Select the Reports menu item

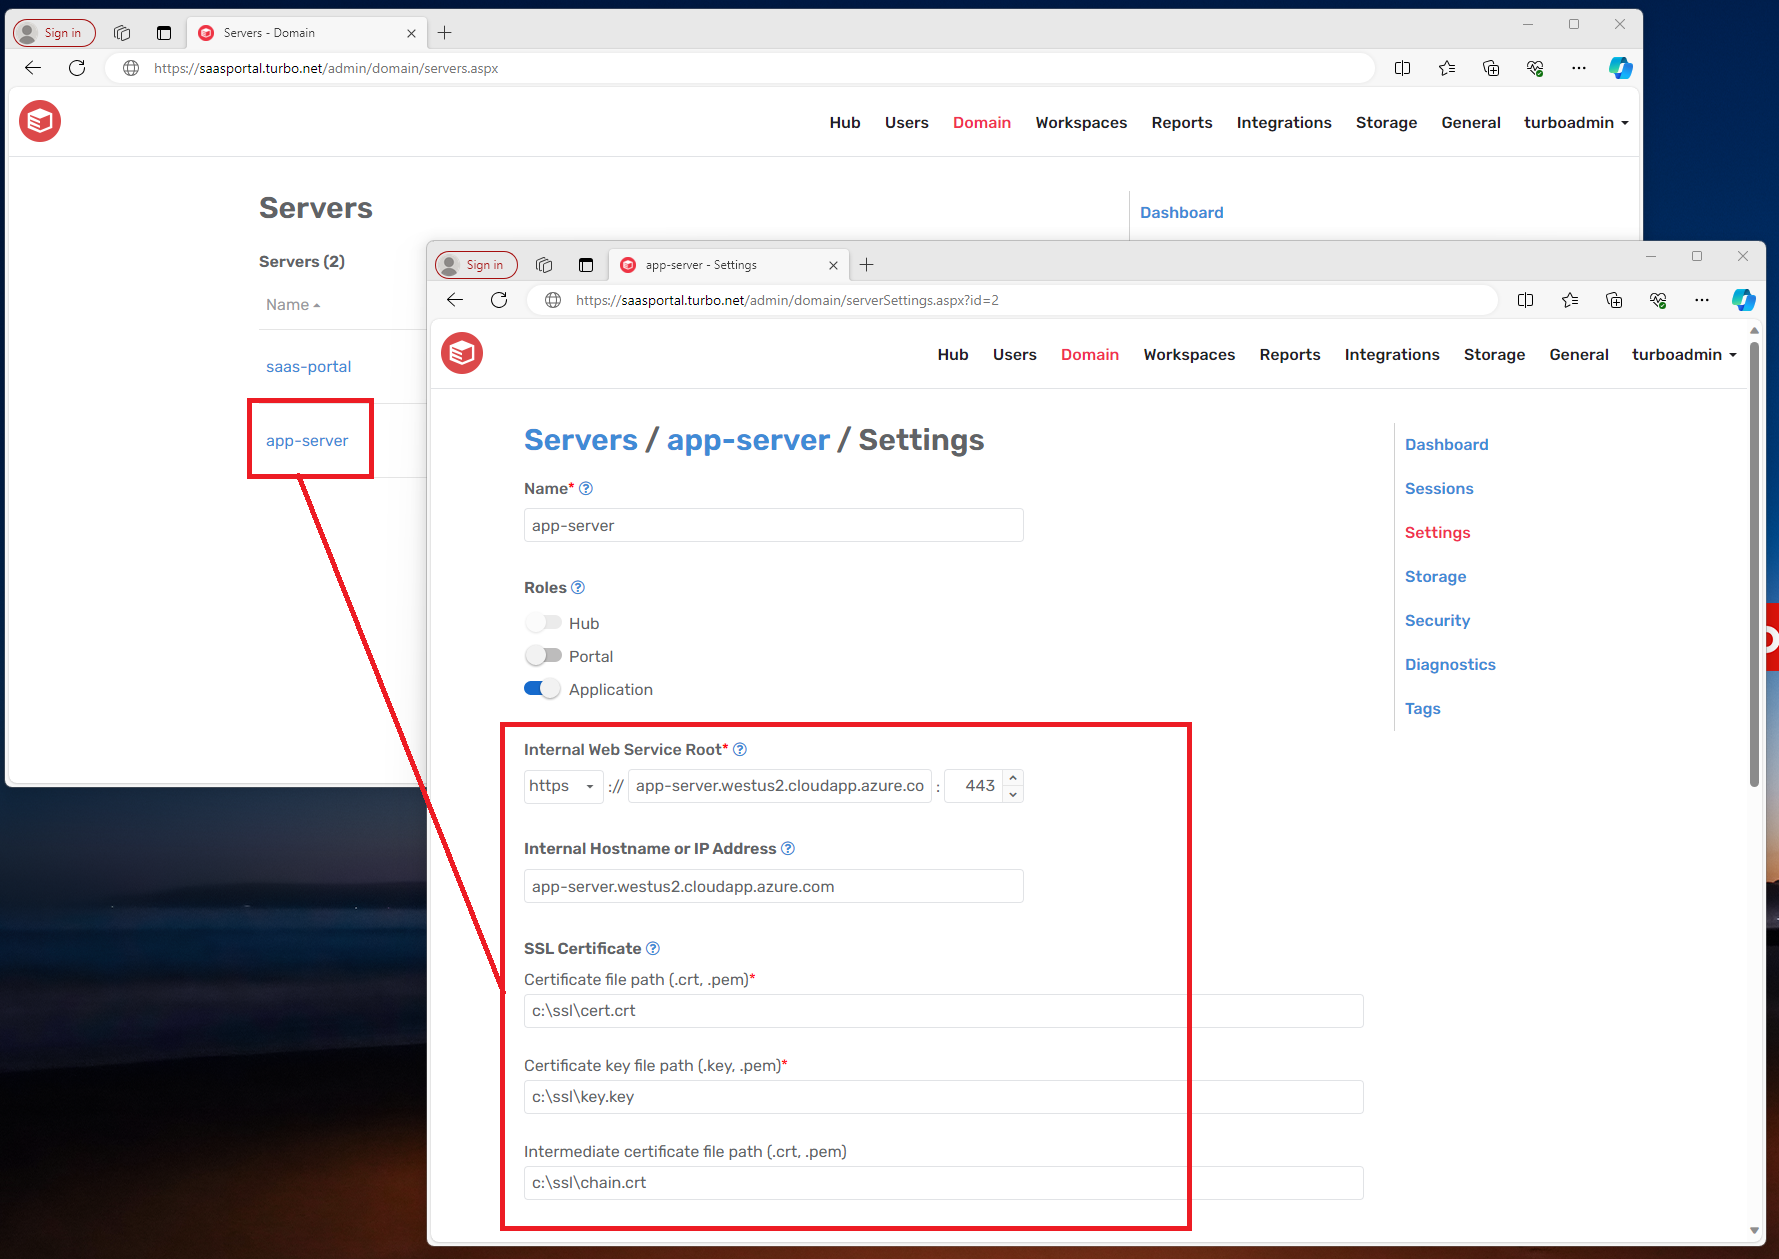pyautogui.click(x=1289, y=354)
